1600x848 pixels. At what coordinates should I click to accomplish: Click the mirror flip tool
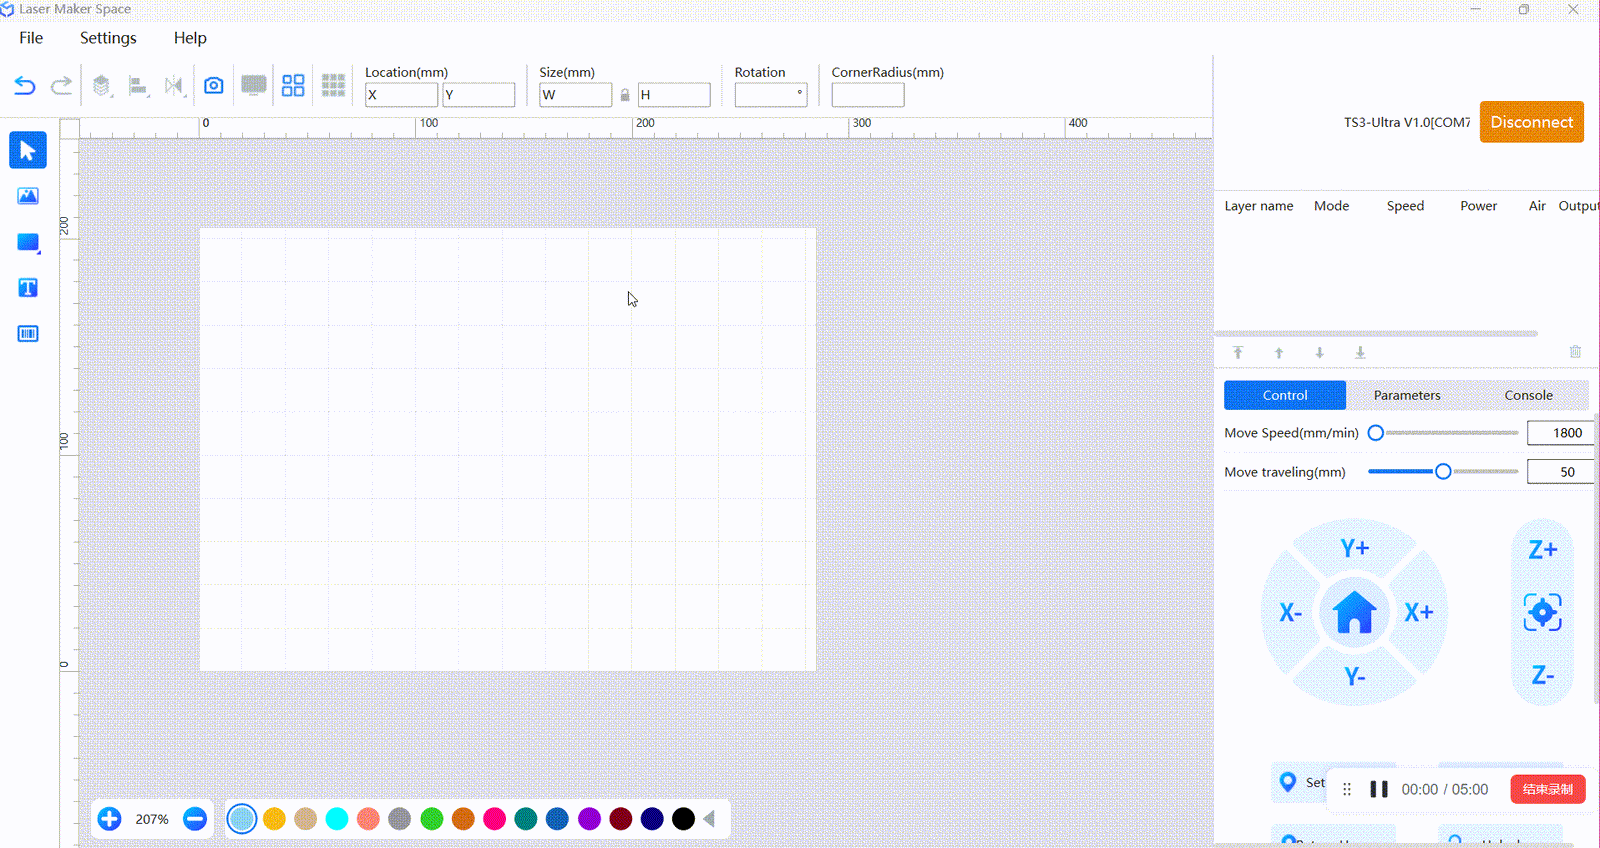point(175,86)
